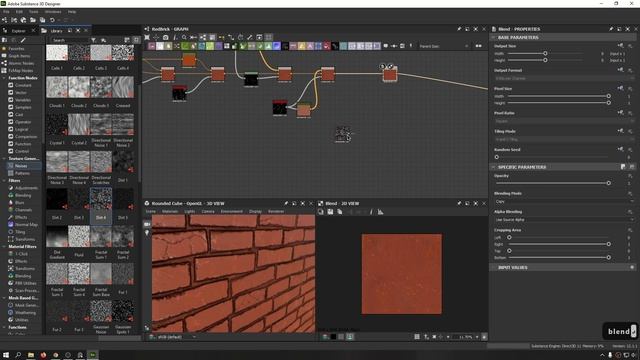Select the Cells 1 noise thumbnail
The width and height of the screenshot is (640, 360).
tap(57, 53)
